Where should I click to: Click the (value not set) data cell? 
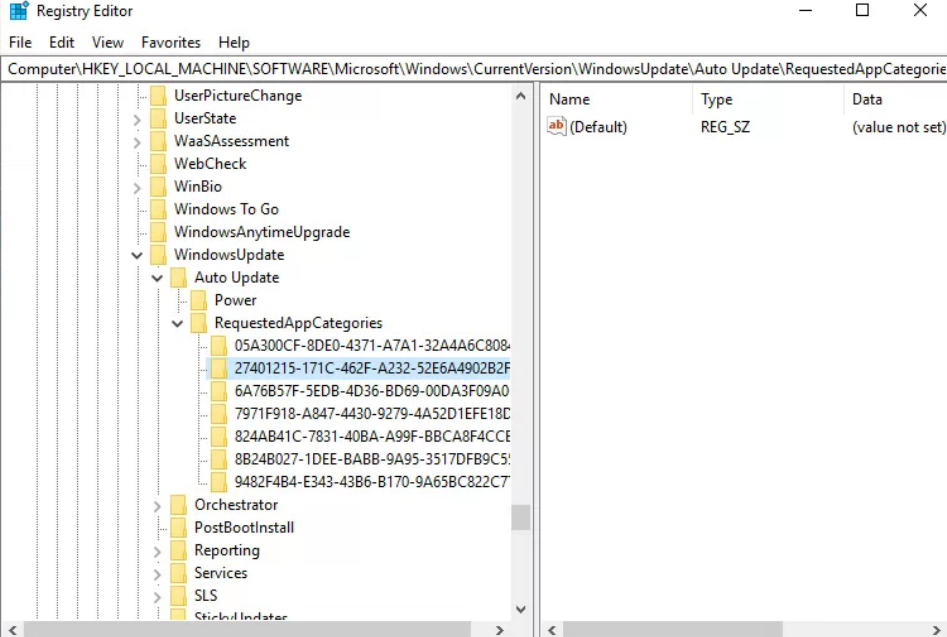(x=897, y=127)
